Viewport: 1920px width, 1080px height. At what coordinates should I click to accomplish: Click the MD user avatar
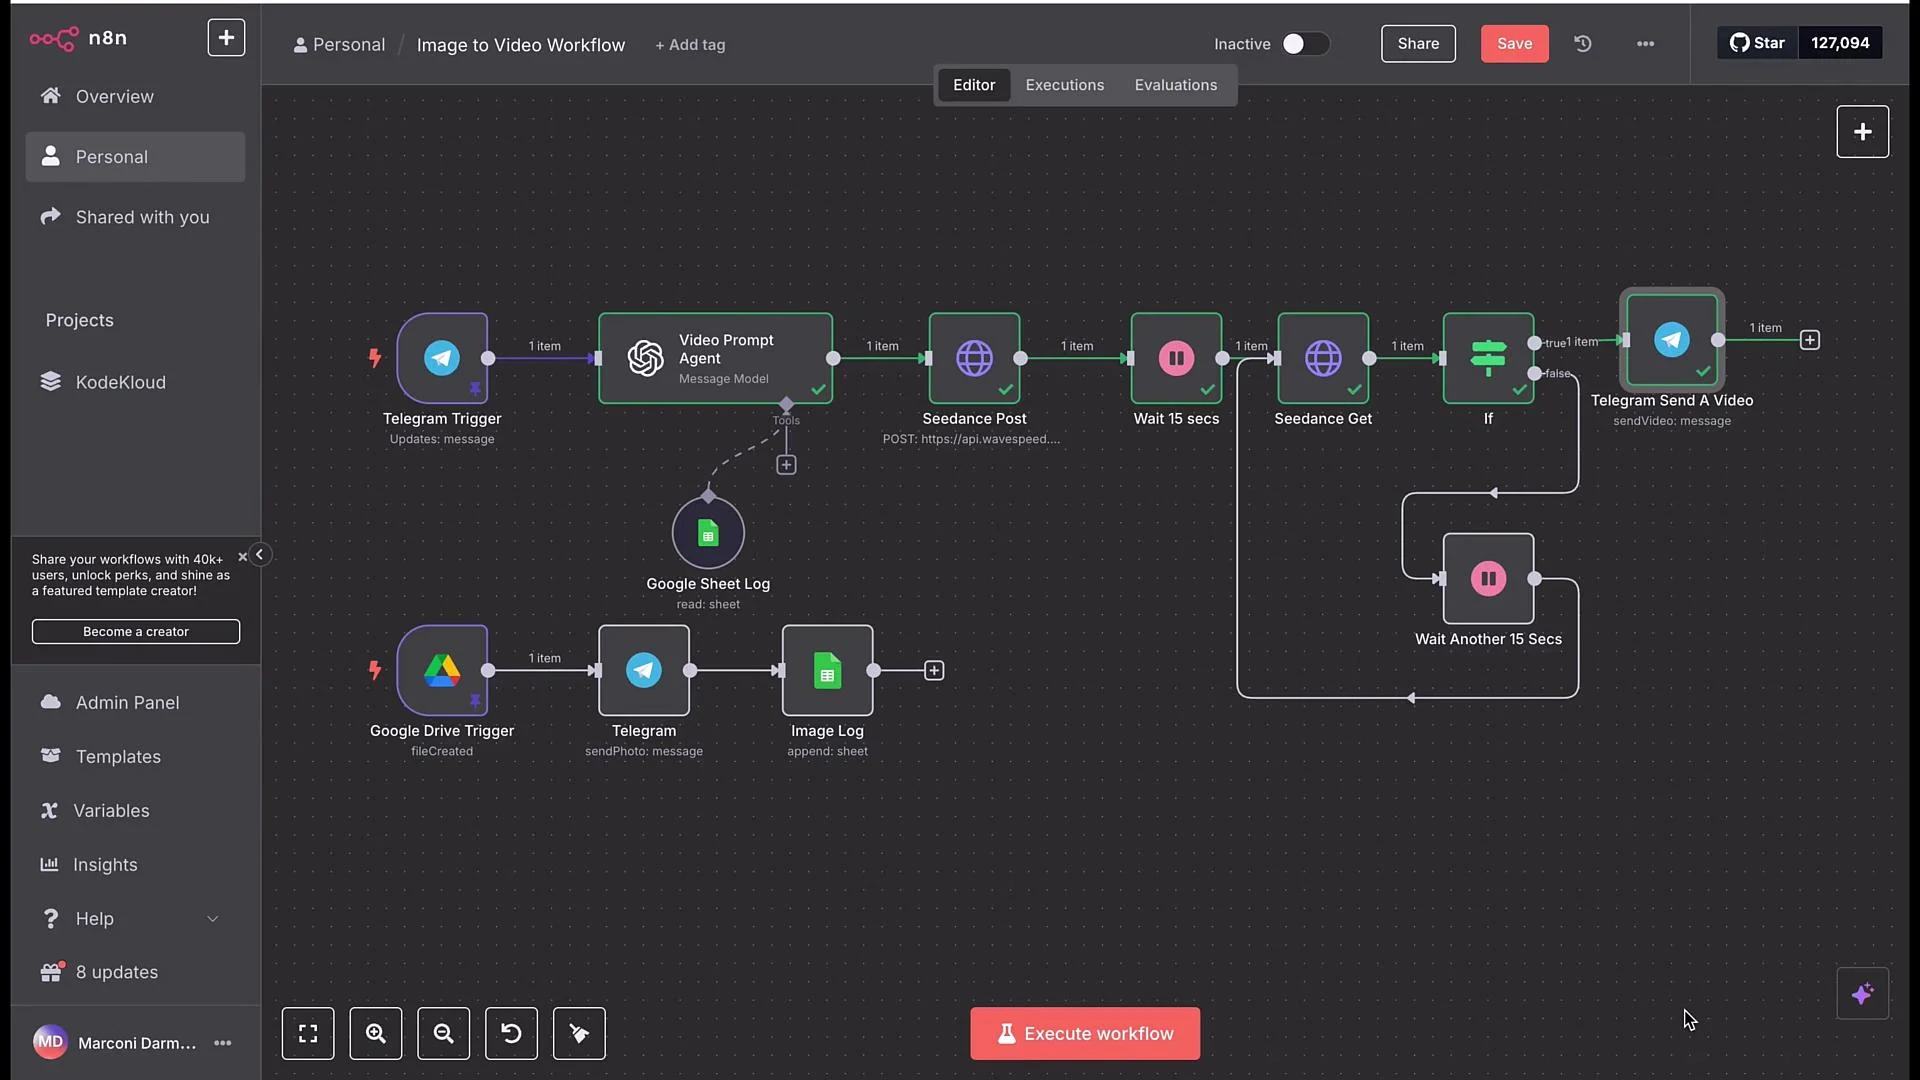(50, 1042)
